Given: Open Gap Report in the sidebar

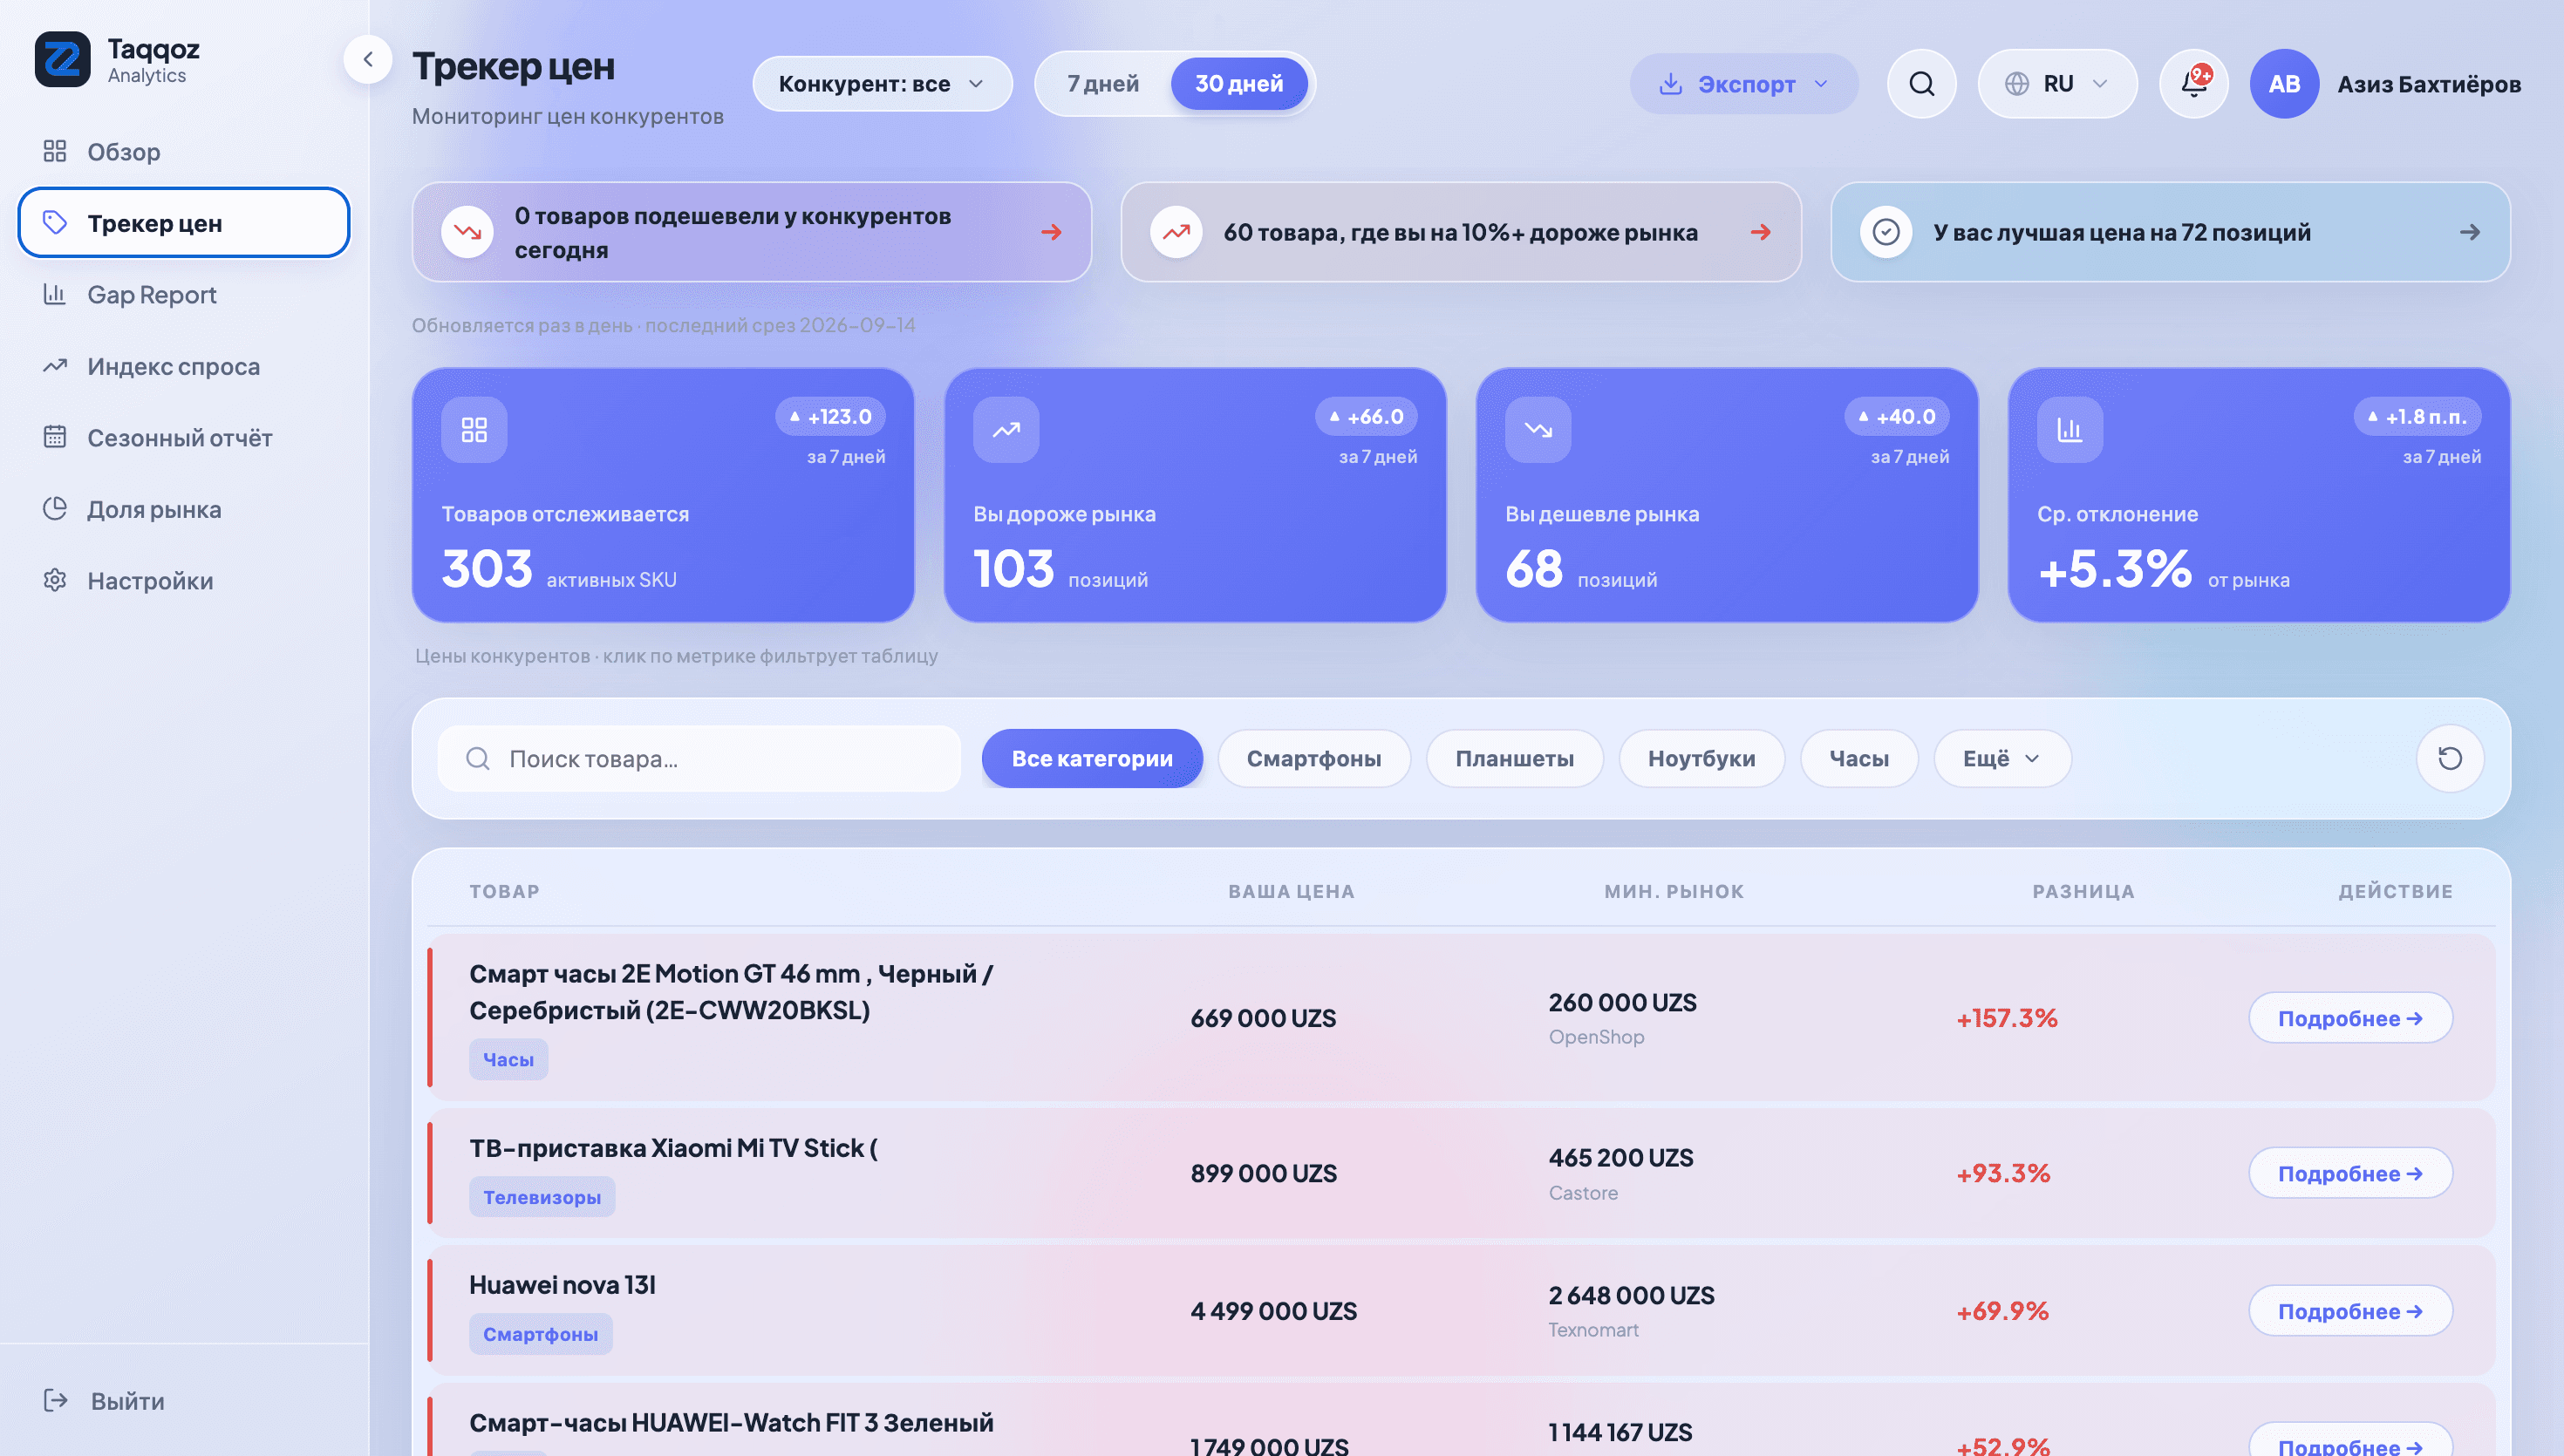Looking at the screenshot, I should point(183,295).
